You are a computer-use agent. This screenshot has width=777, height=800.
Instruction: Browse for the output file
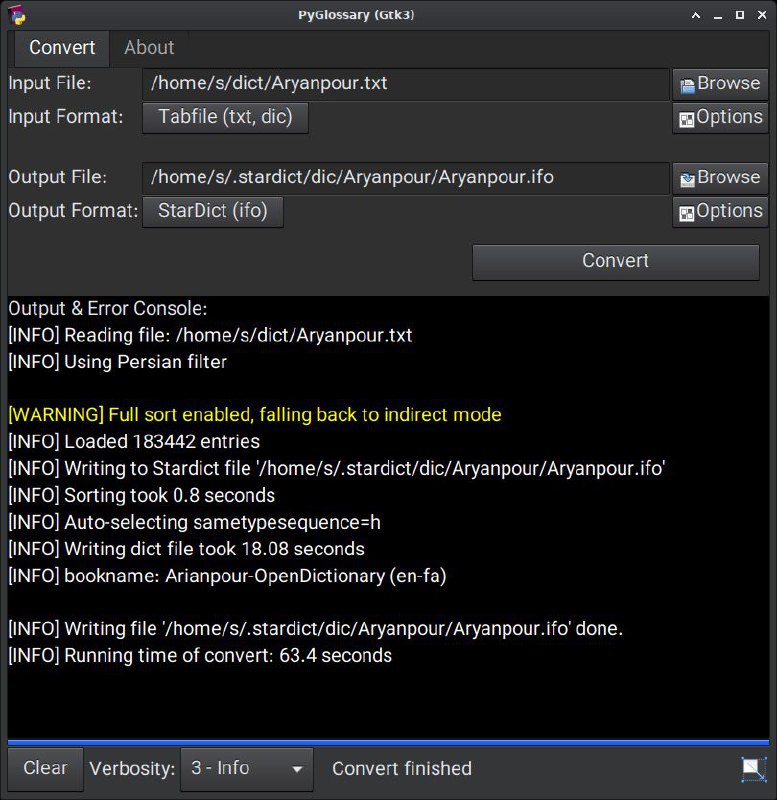720,178
